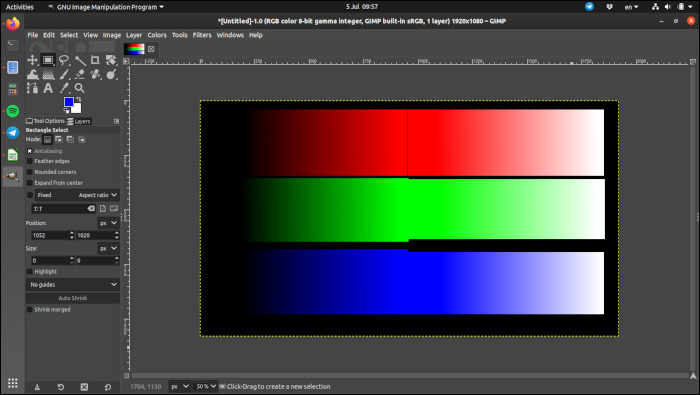Clear the 1:1 aspect ratio field
This screenshot has width=700, height=395.
click(91, 208)
